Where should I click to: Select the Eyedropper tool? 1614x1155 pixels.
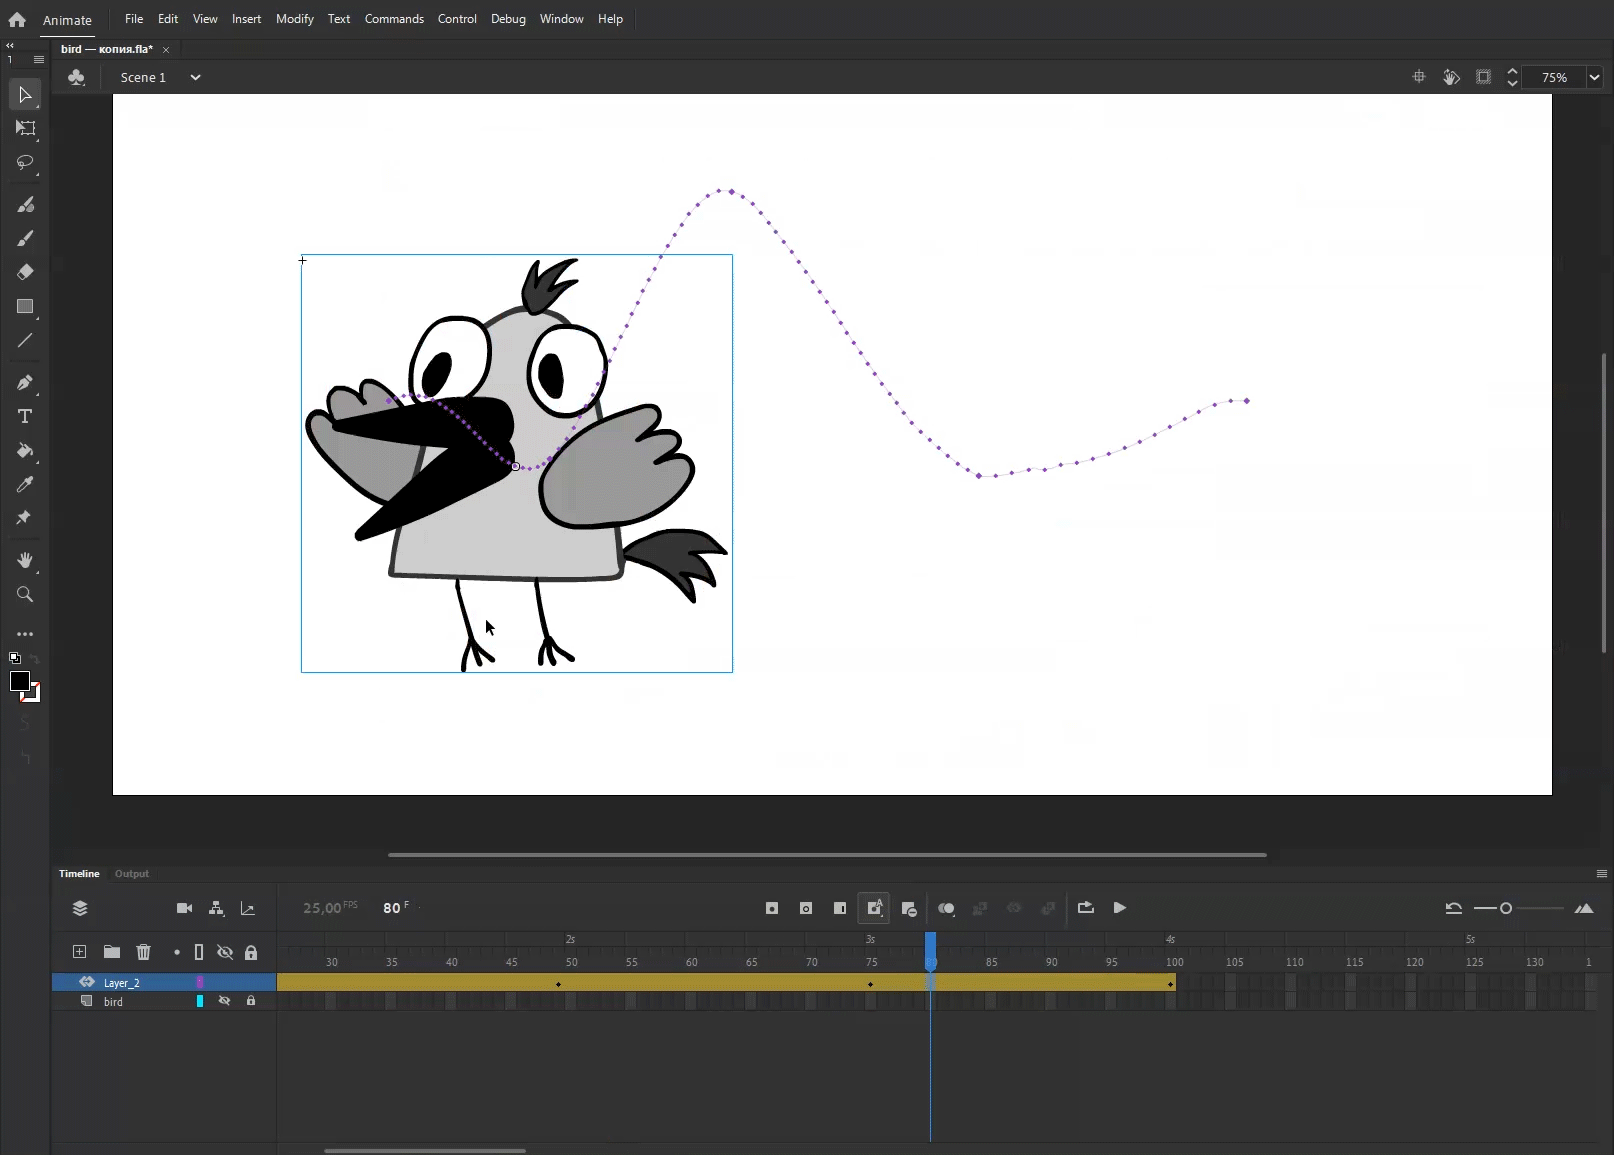[25, 485]
